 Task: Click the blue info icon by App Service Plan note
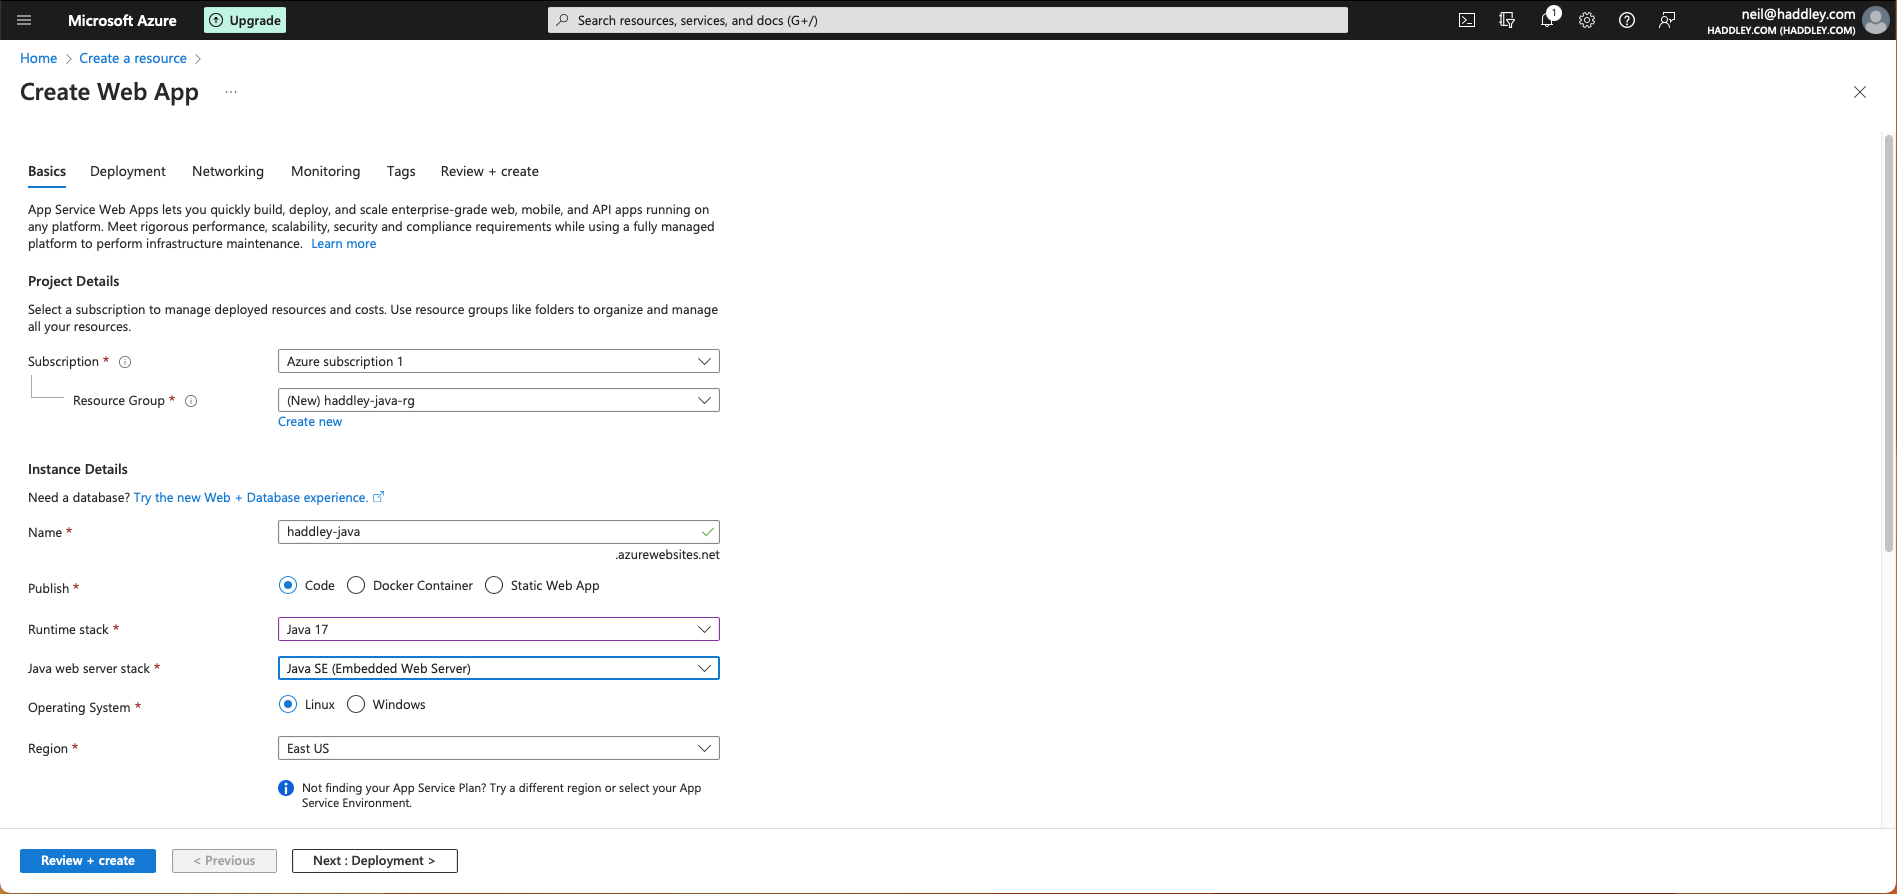(x=286, y=788)
